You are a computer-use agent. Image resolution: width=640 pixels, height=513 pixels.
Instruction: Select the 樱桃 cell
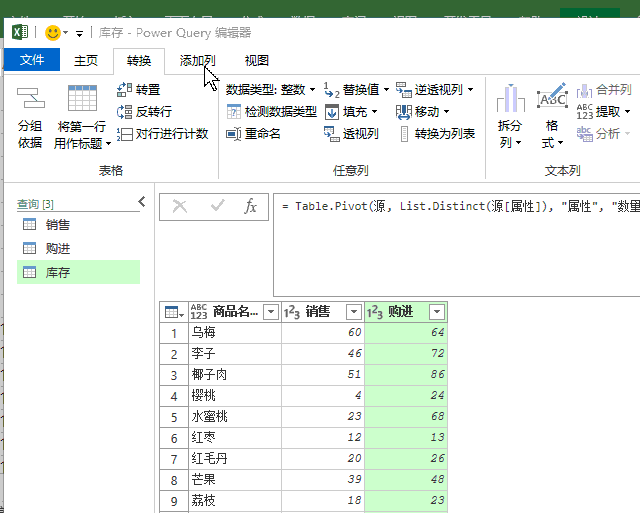(235, 395)
